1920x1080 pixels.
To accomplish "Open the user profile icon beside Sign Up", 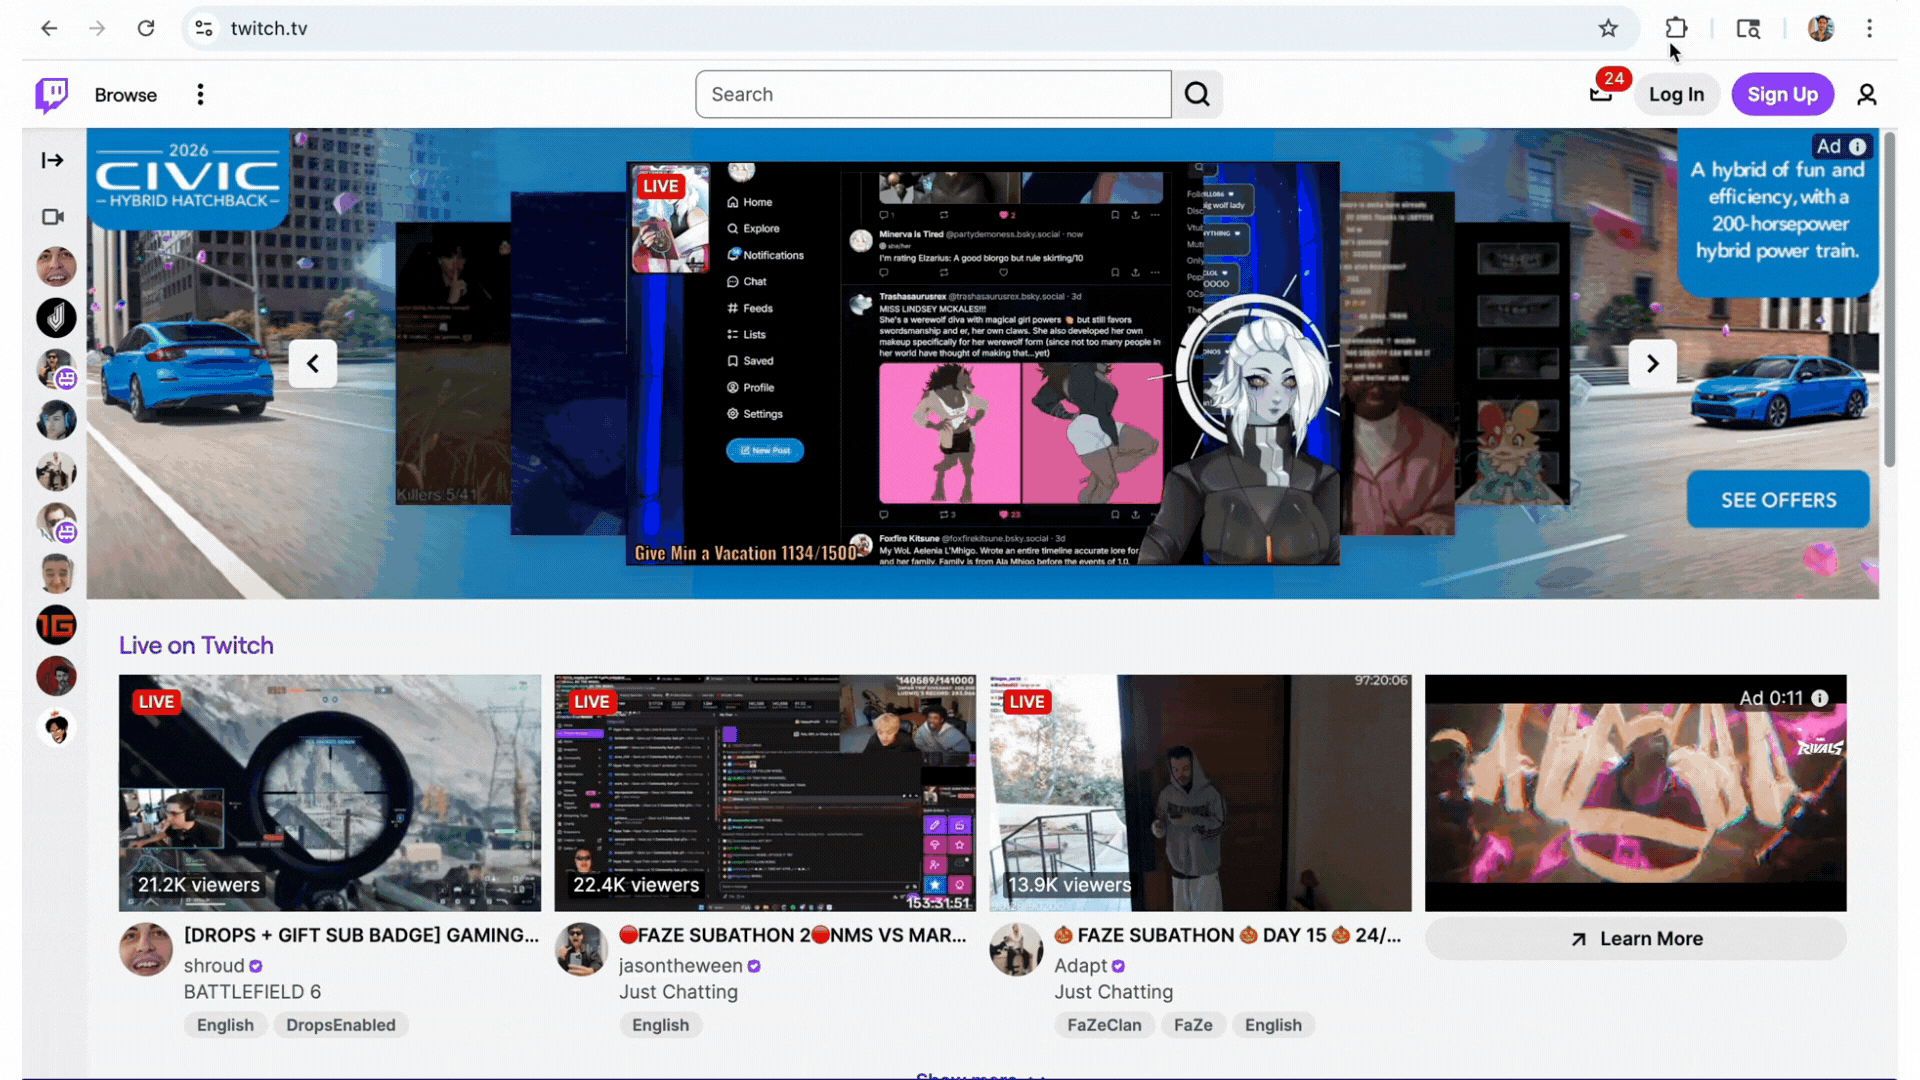I will 1866,95.
